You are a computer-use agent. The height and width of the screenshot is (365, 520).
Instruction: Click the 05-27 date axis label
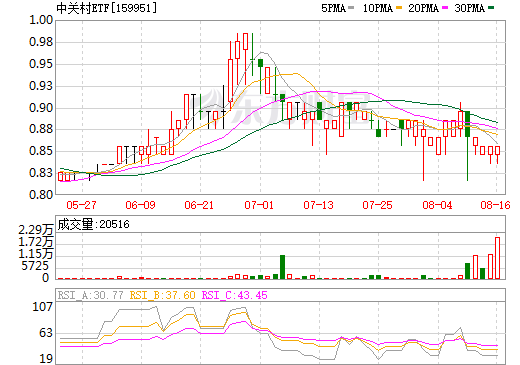coord(82,205)
